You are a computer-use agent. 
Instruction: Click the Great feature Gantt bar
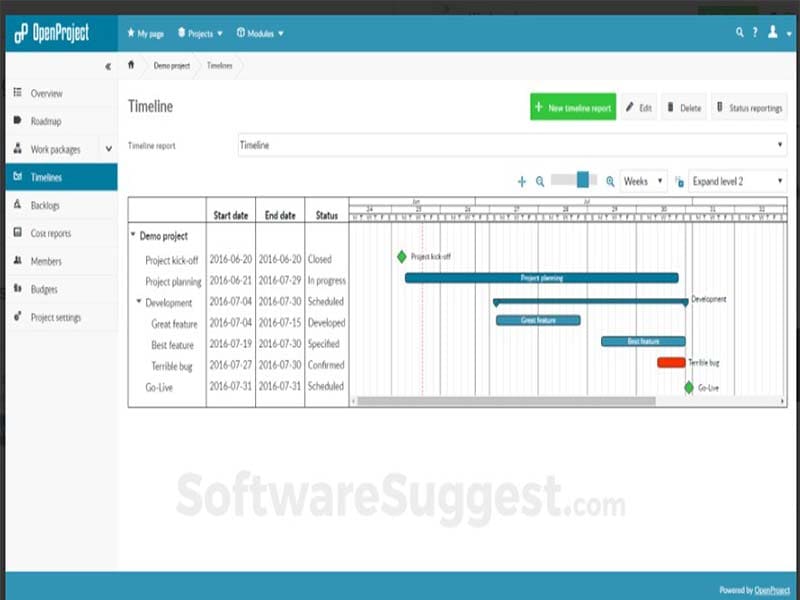coord(538,320)
